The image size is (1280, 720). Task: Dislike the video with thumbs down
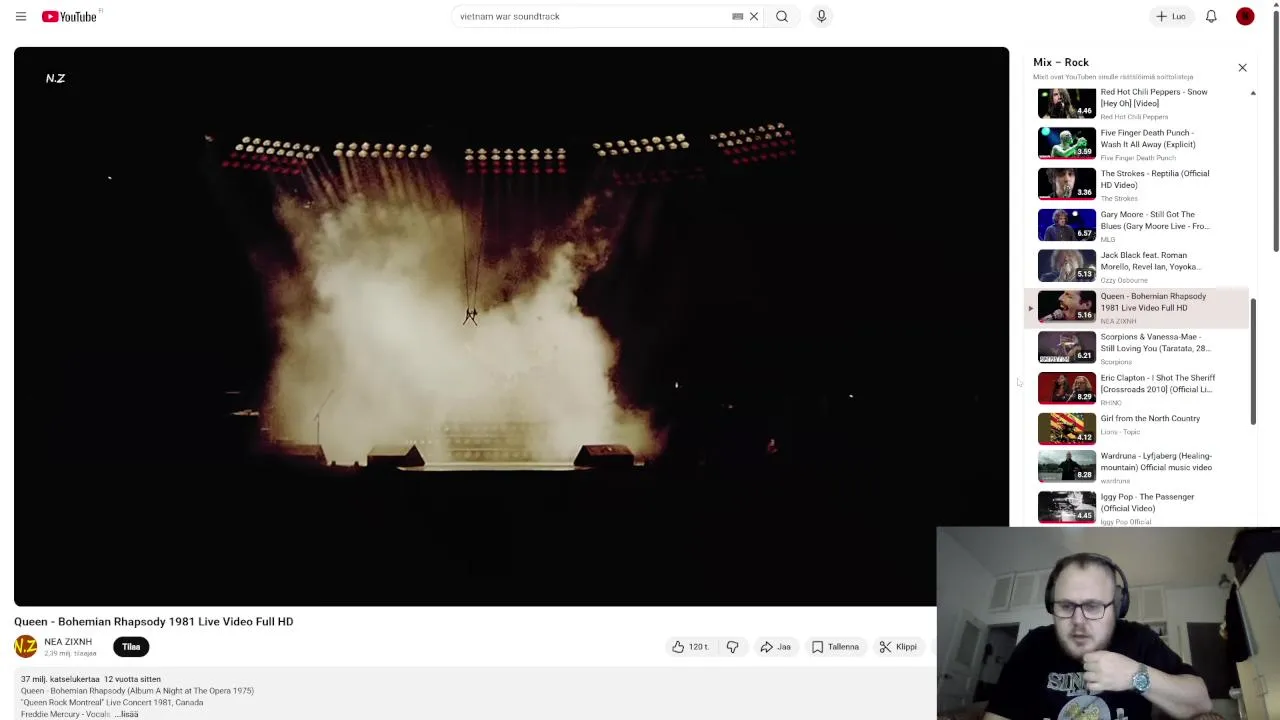pos(732,647)
